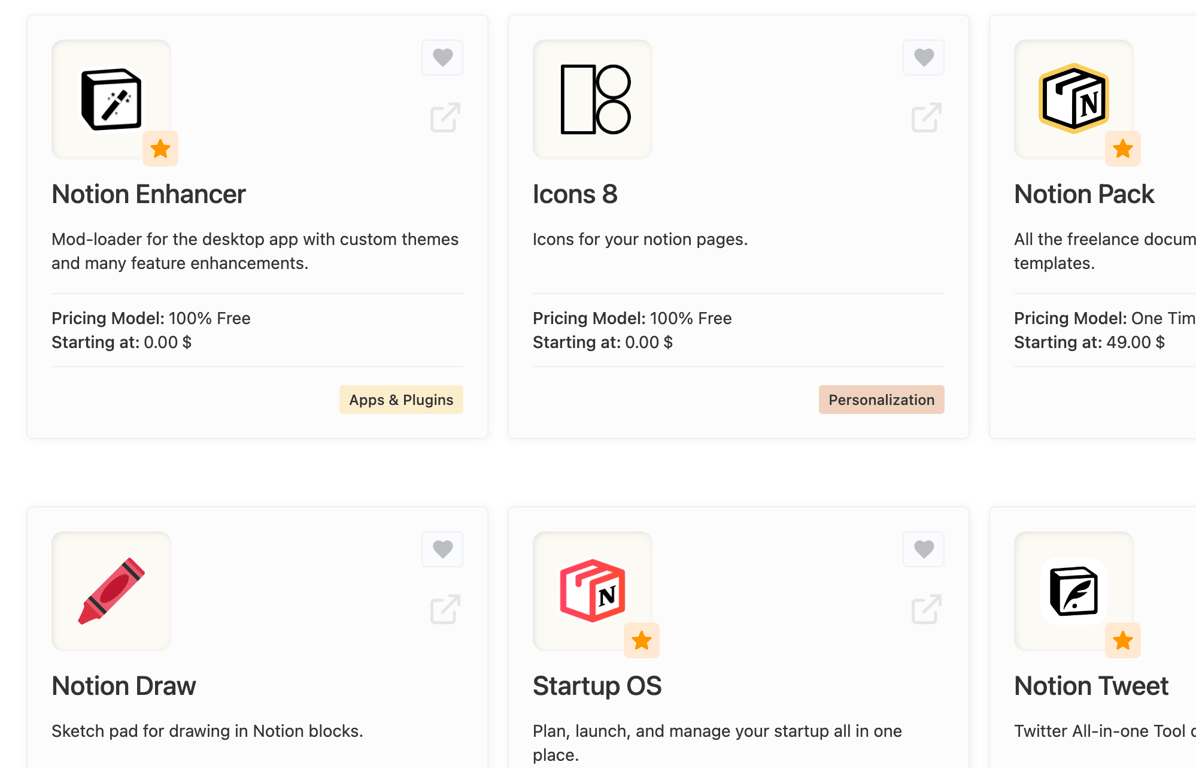
Task: Open Notion Enhancer external link icon
Action: [x=445, y=118]
